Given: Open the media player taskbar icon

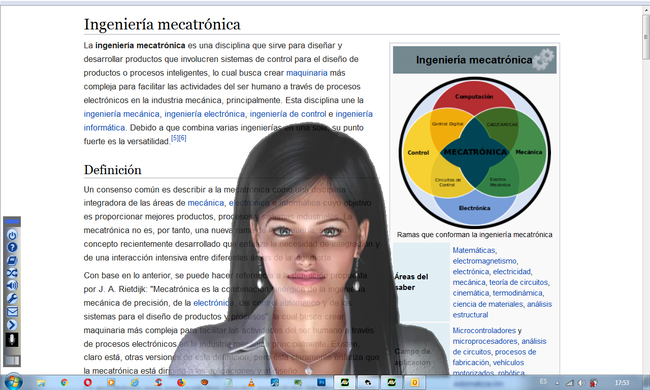Looking at the screenshot, I should tap(111, 383).
